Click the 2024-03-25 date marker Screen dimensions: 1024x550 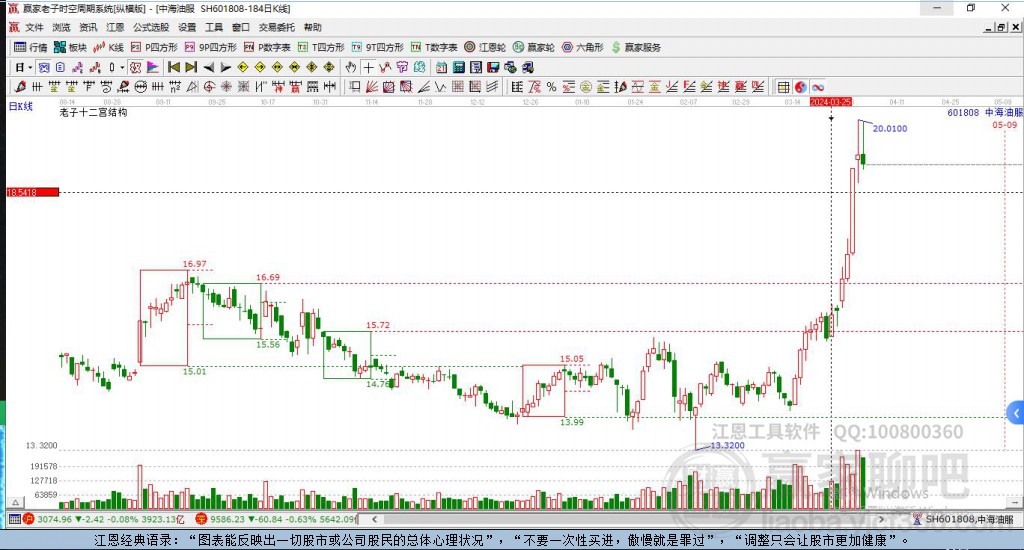click(x=831, y=102)
